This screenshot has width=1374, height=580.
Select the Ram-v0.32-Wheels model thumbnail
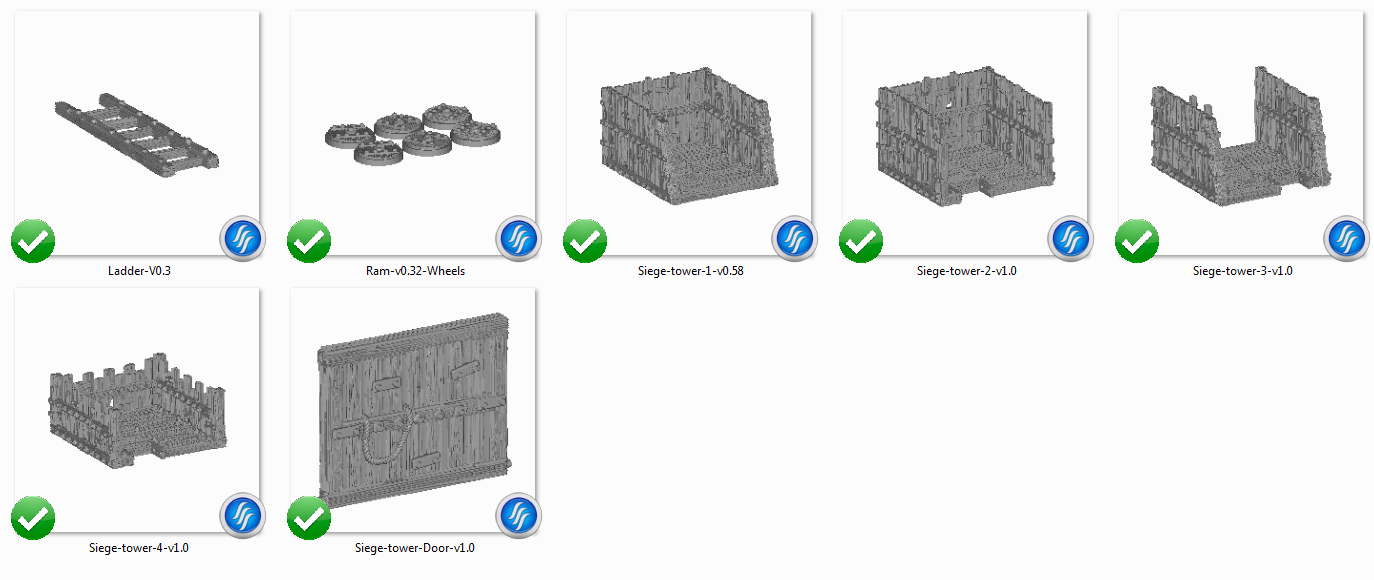pos(413,134)
